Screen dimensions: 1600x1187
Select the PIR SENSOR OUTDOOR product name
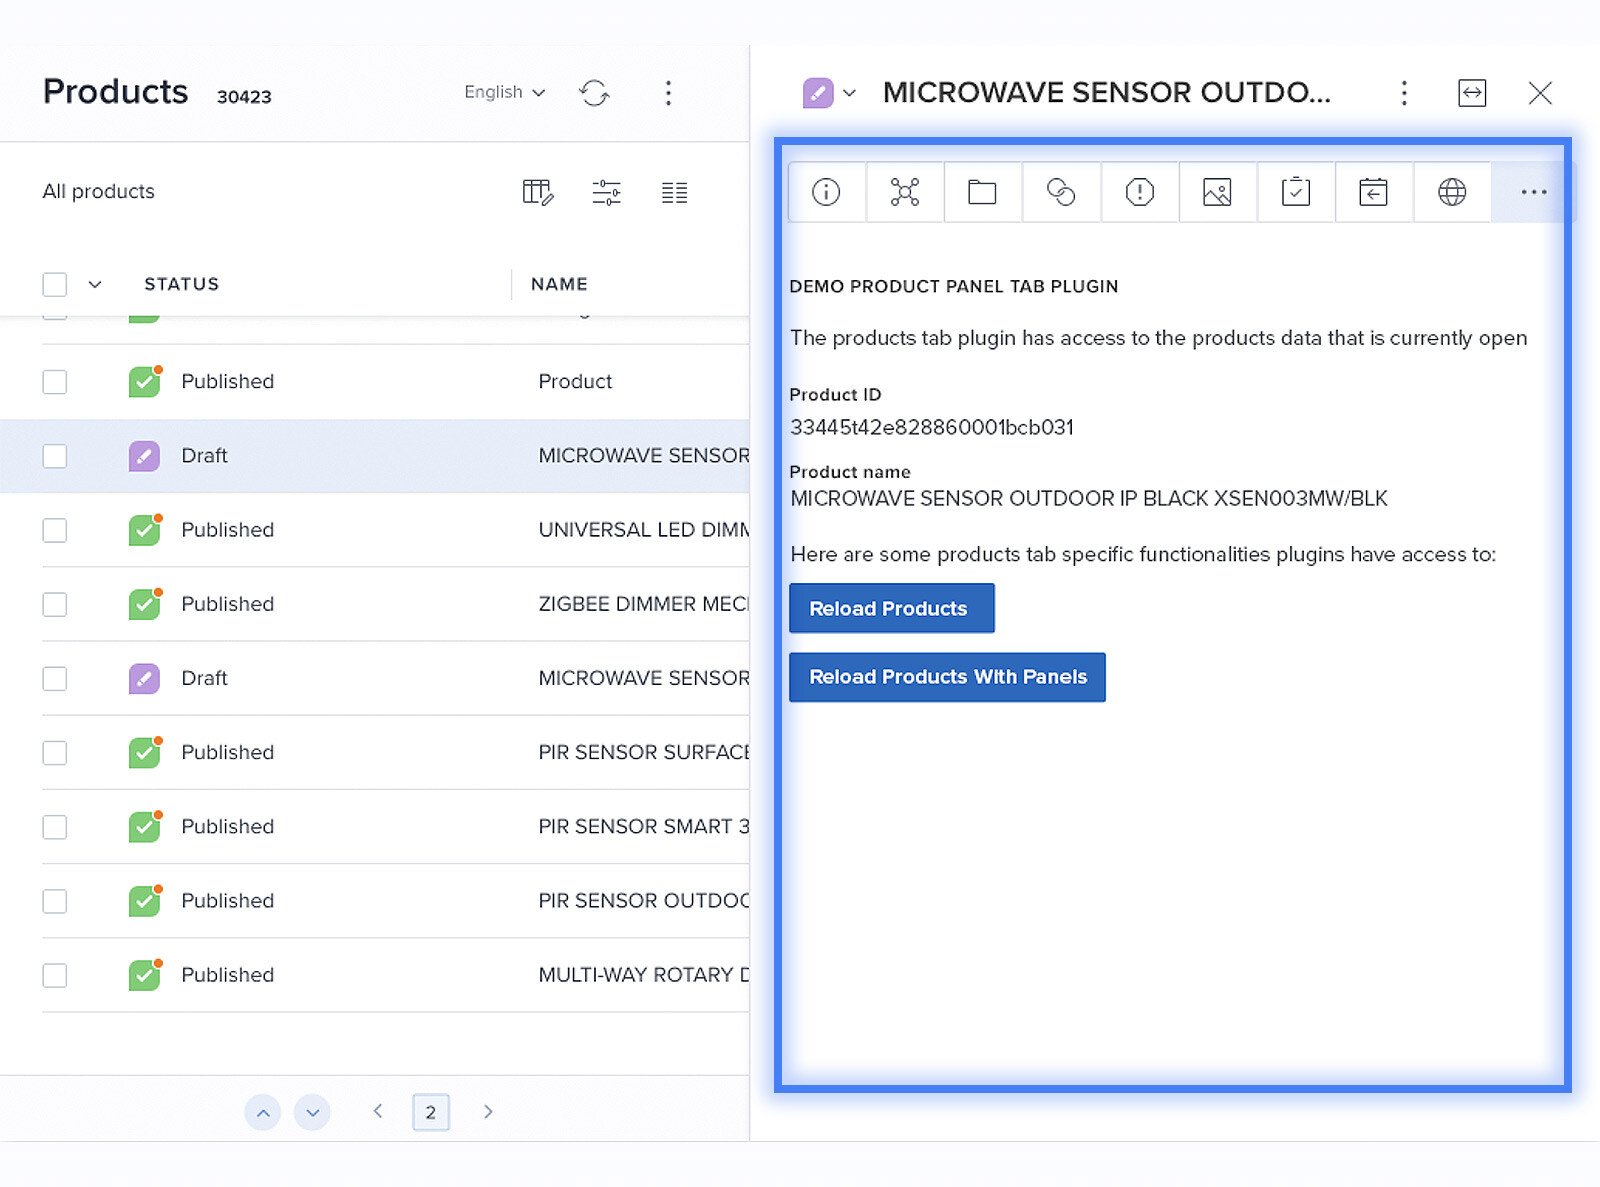coord(643,900)
